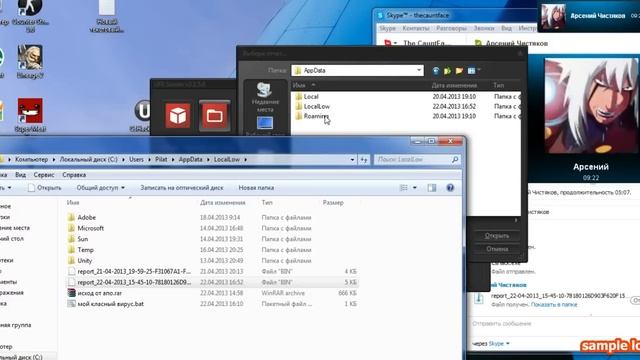
Task: Create new folder in the file dialog
Action: point(459,71)
